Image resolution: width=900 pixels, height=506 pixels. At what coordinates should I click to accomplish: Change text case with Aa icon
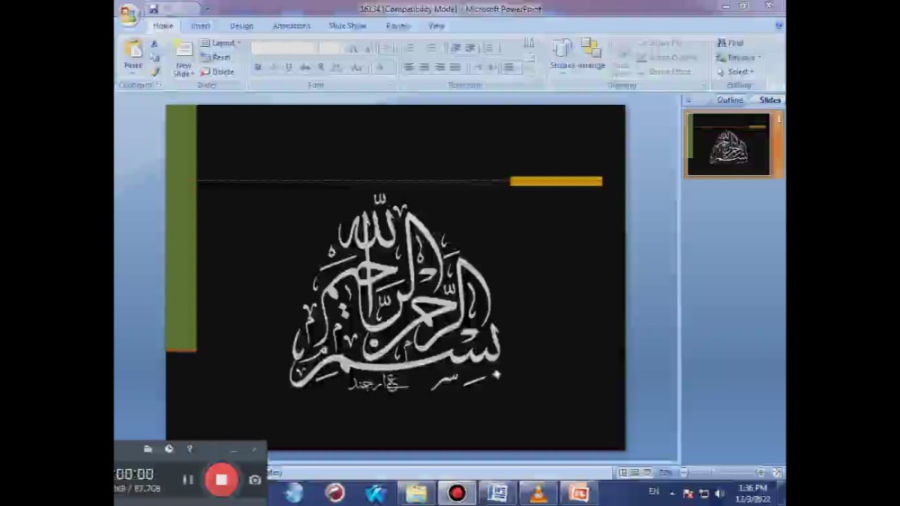(x=357, y=68)
